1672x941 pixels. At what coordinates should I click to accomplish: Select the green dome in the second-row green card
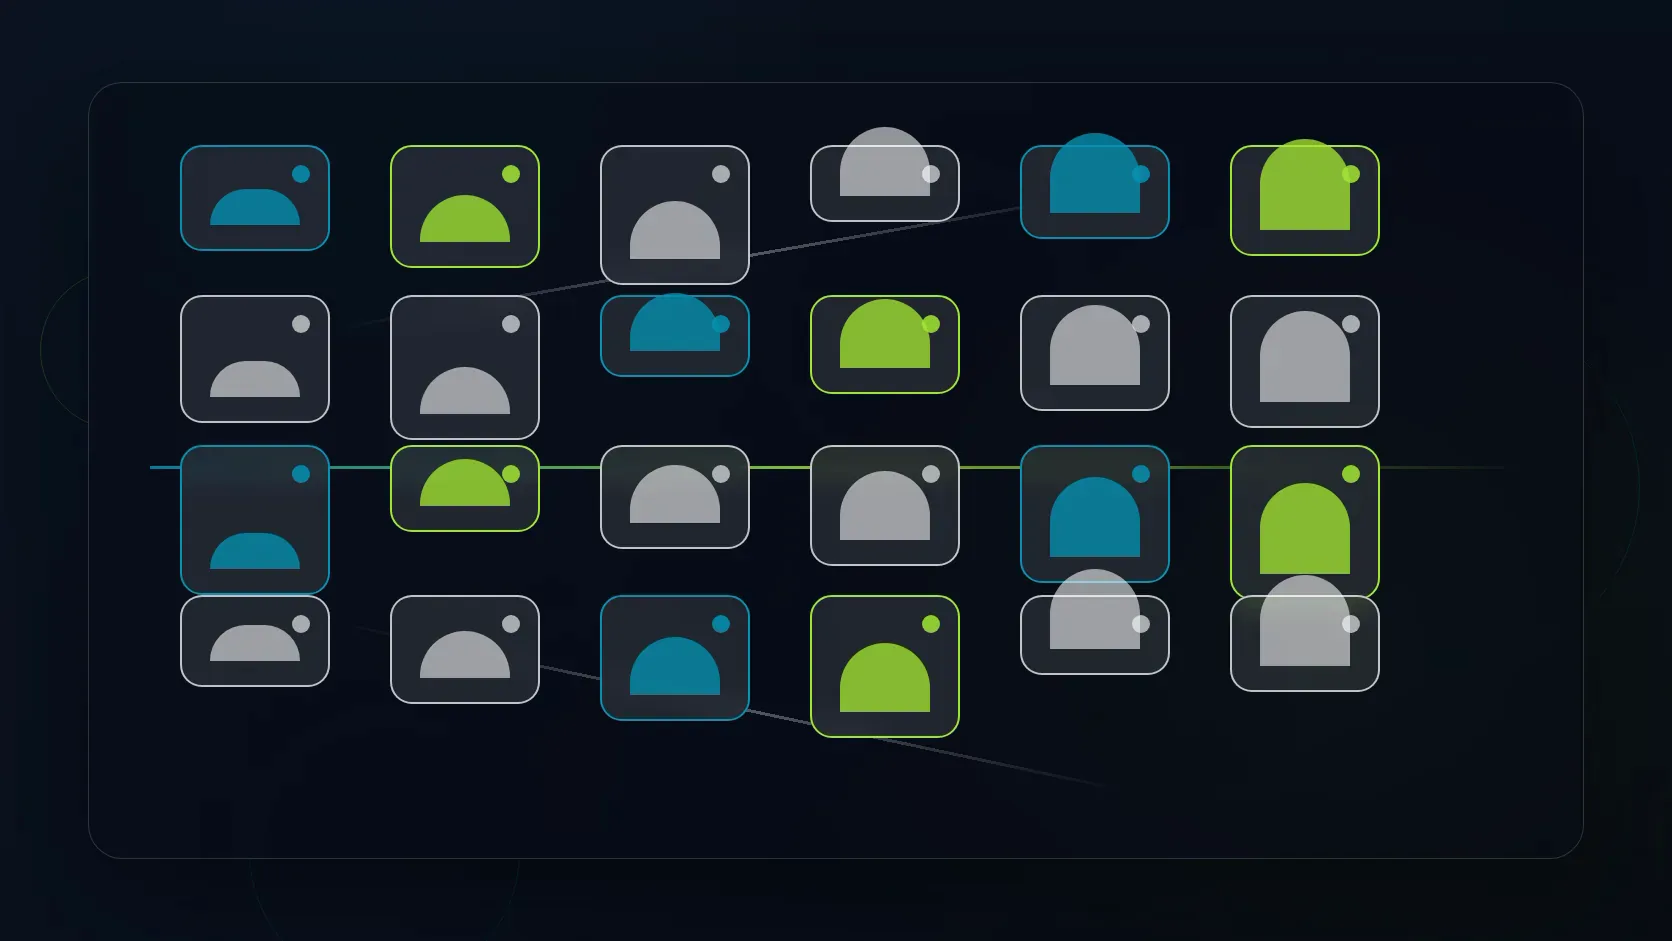(885, 334)
